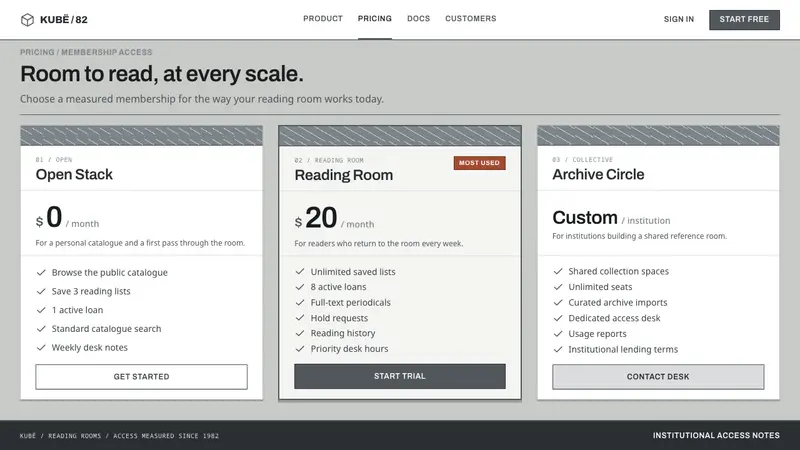Open the Product nav item
Viewport: 800px width, 450px height.
[x=323, y=19]
